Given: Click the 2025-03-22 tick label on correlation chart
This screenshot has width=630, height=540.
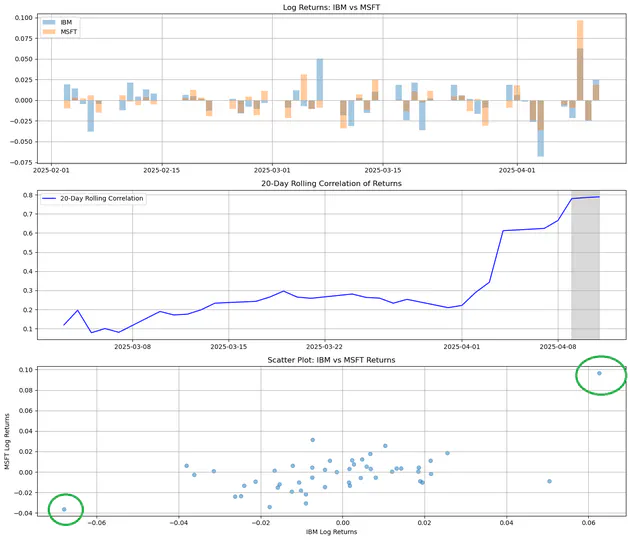Looking at the screenshot, I should [x=324, y=347].
